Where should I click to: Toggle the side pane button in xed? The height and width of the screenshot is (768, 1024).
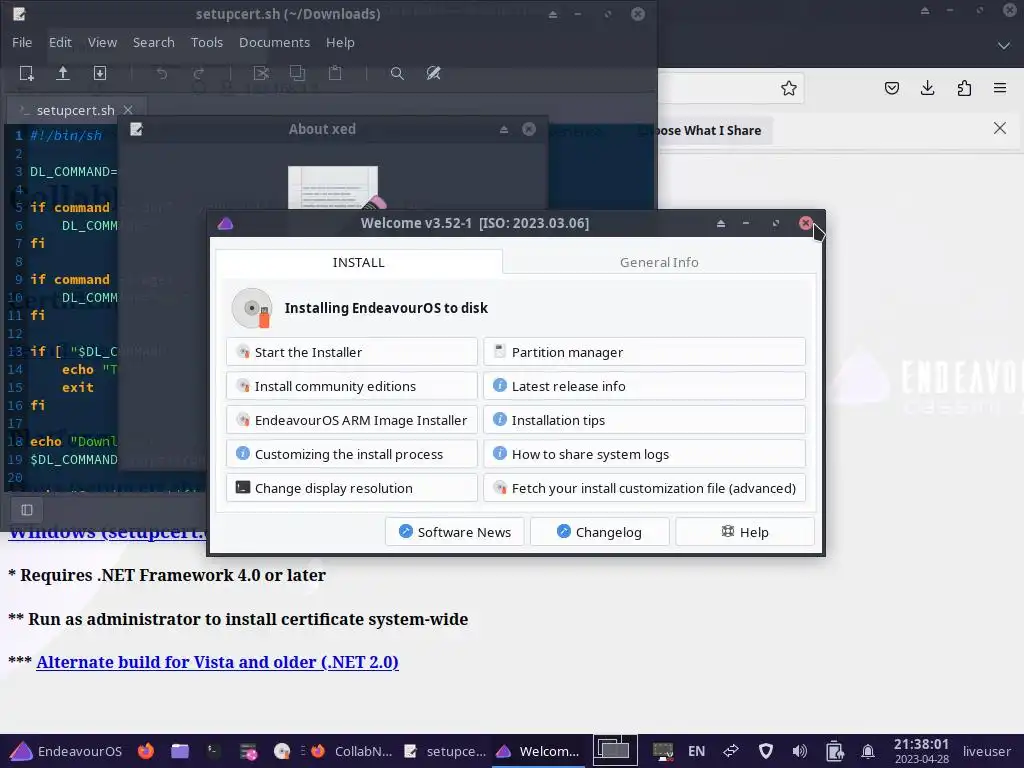(x=27, y=509)
